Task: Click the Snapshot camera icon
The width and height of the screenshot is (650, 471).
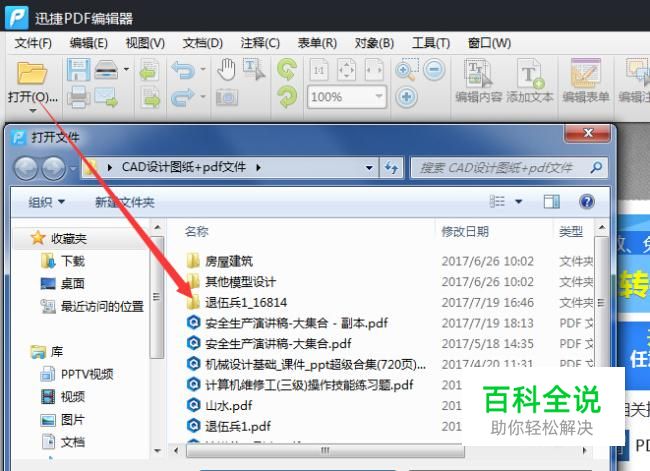Action: pos(227,98)
